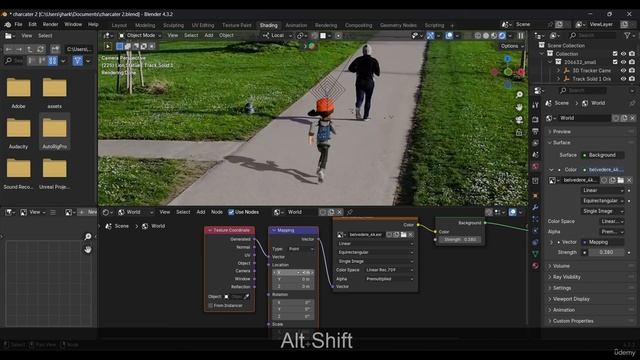Open the viewport Options button
This screenshot has height=360, width=640.
coord(512,46)
